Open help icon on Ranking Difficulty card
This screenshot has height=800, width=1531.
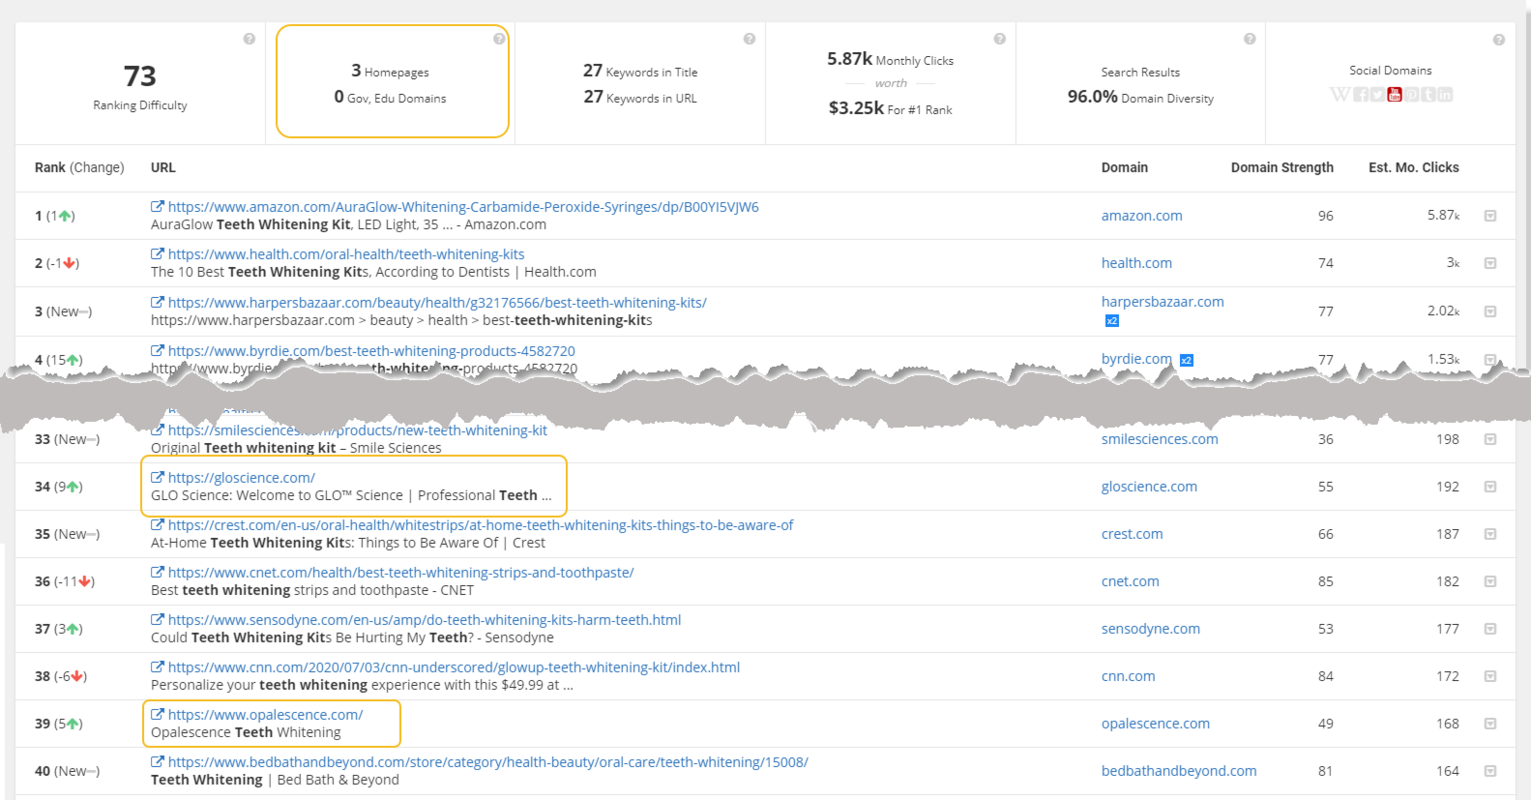tap(249, 39)
